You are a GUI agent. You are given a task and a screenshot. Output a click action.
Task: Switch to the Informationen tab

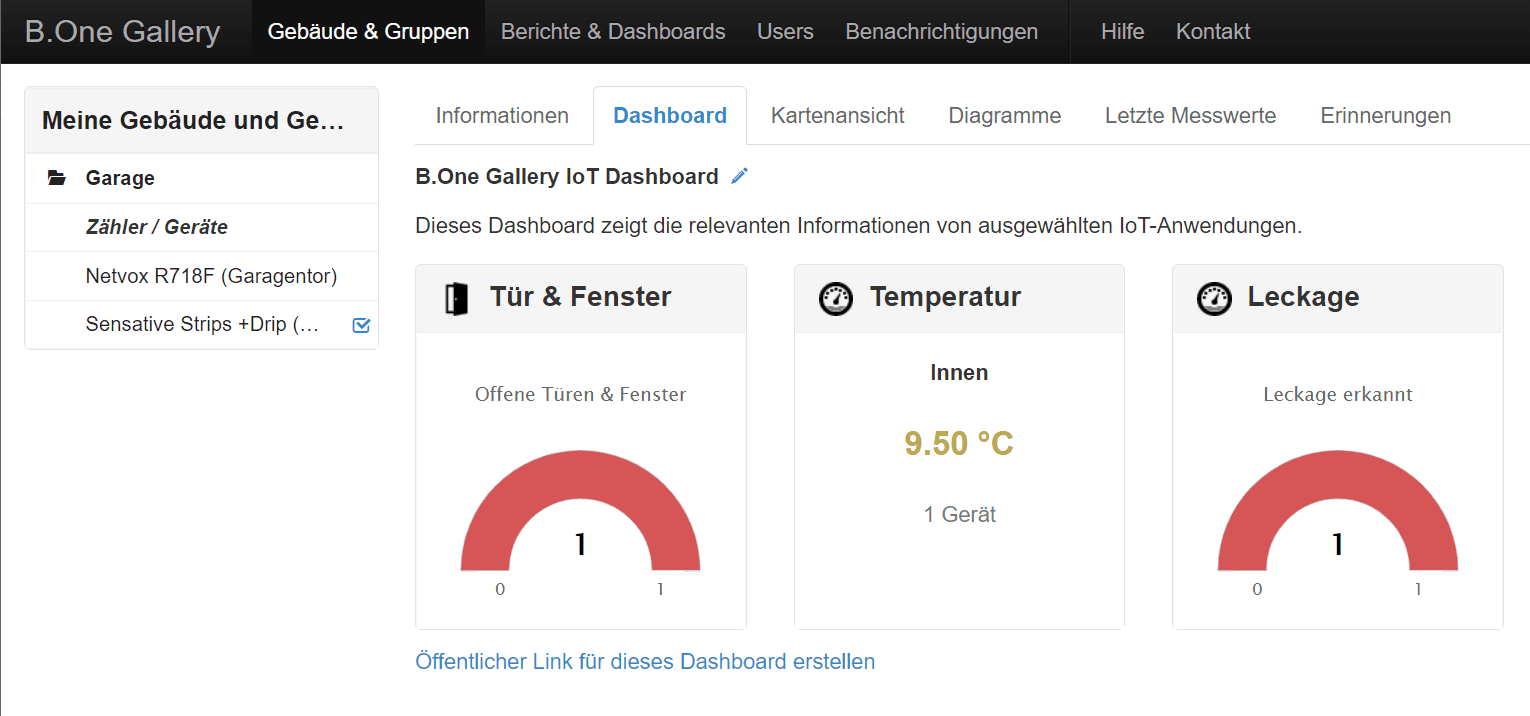(502, 116)
